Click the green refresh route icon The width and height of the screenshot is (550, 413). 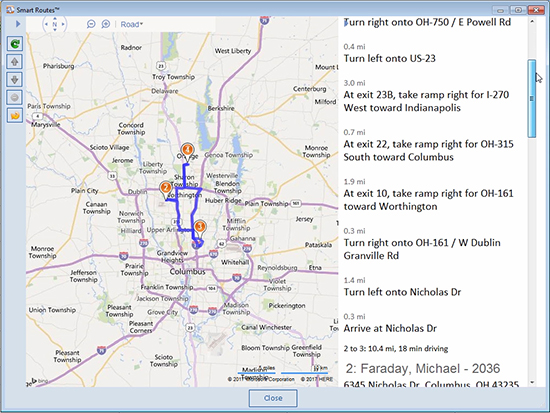point(15,44)
